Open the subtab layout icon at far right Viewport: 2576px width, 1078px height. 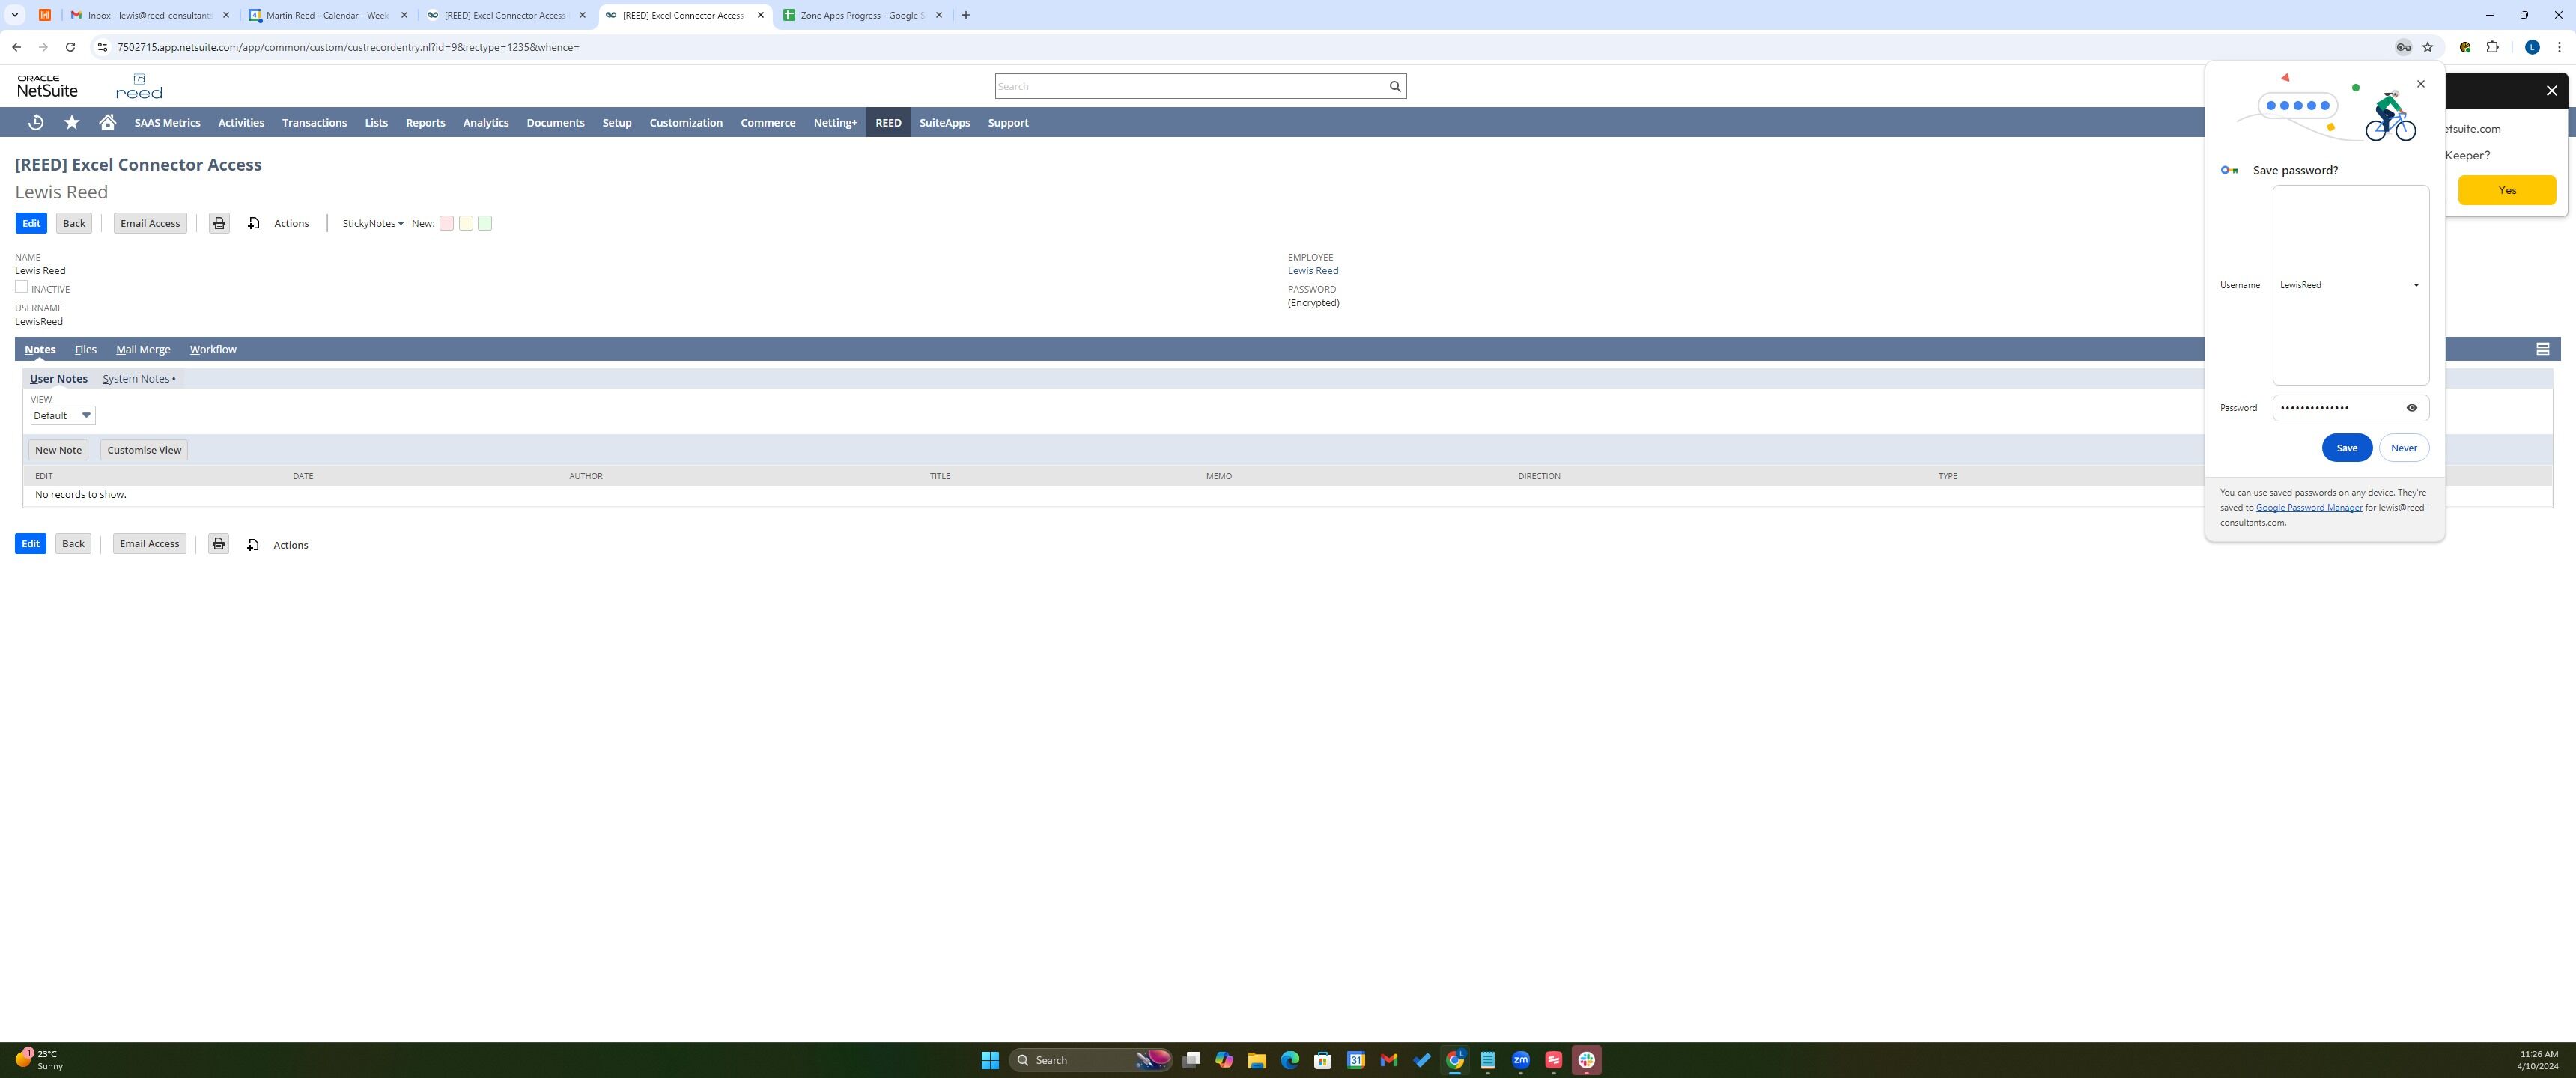pyautogui.click(x=2542, y=349)
